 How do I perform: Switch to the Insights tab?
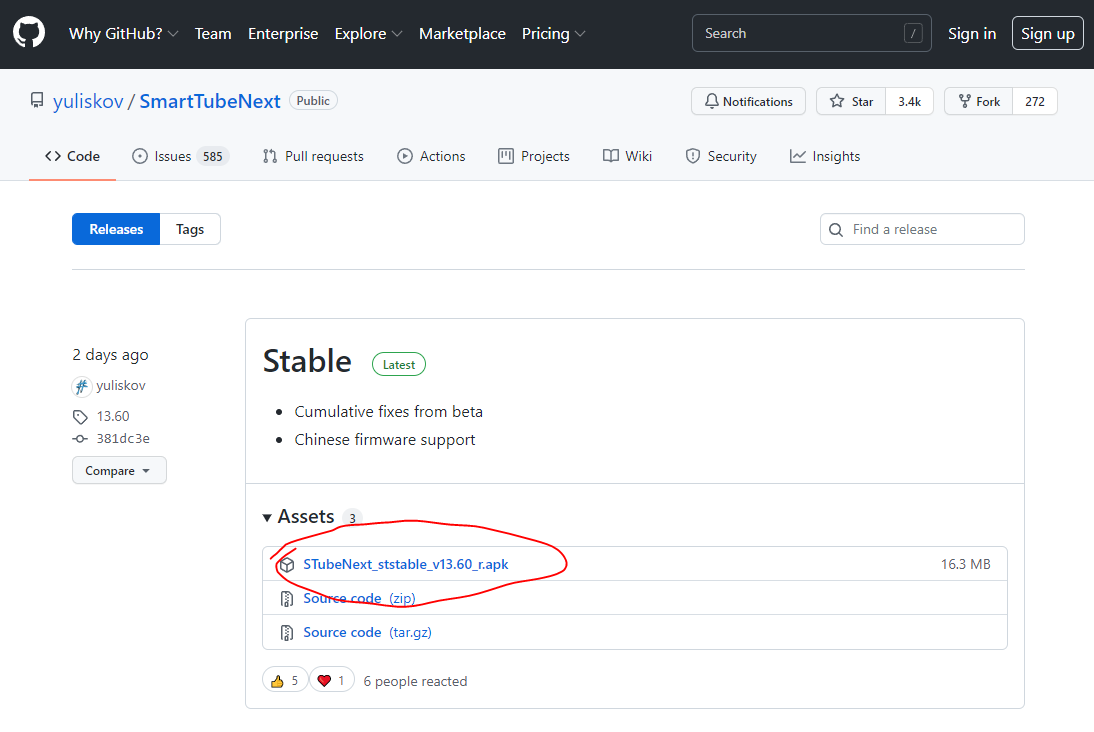[825, 156]
